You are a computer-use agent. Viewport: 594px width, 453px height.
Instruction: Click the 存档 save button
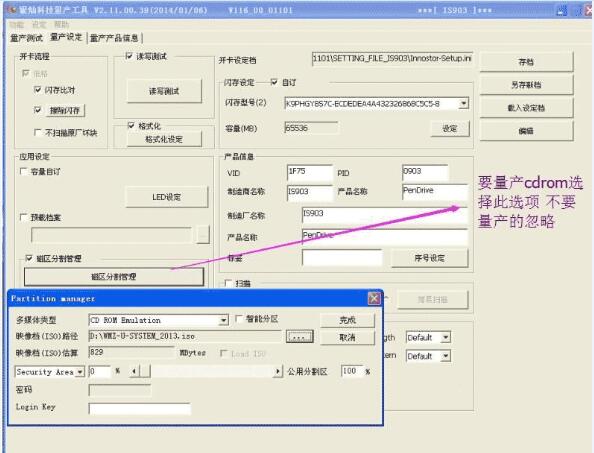tap(526, 62)
